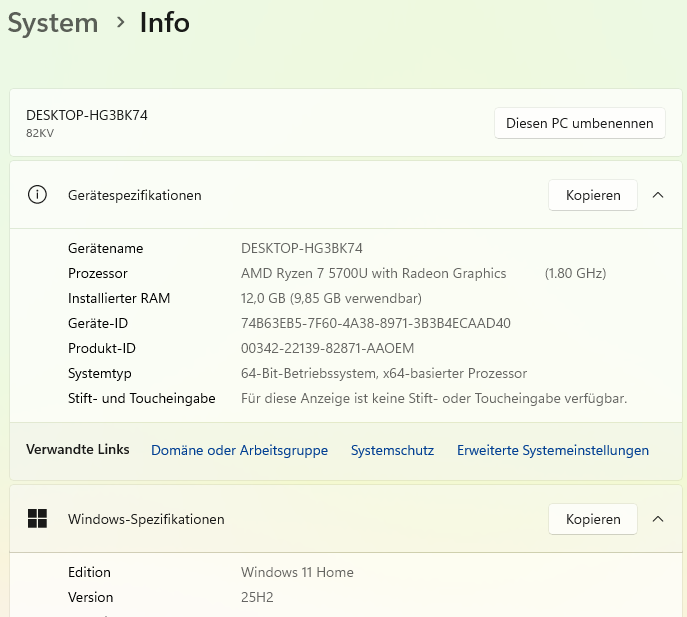Click Diesen PC umbenennen button
Viewport: 687px width, 617px height.
(580, 123)
